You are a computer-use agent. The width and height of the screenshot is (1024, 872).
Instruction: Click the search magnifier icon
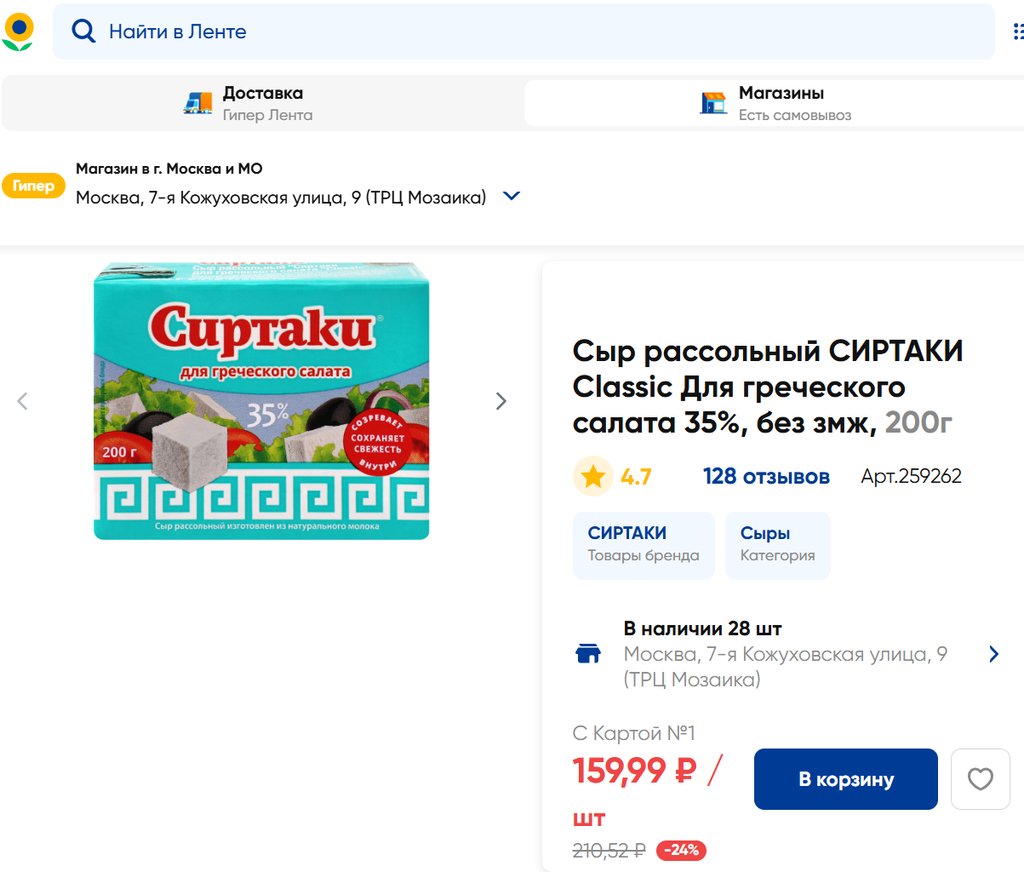(84, 32)
